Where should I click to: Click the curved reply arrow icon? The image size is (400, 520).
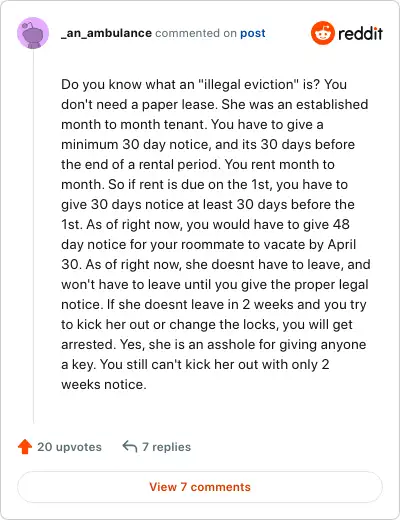(x=130, y=447)
